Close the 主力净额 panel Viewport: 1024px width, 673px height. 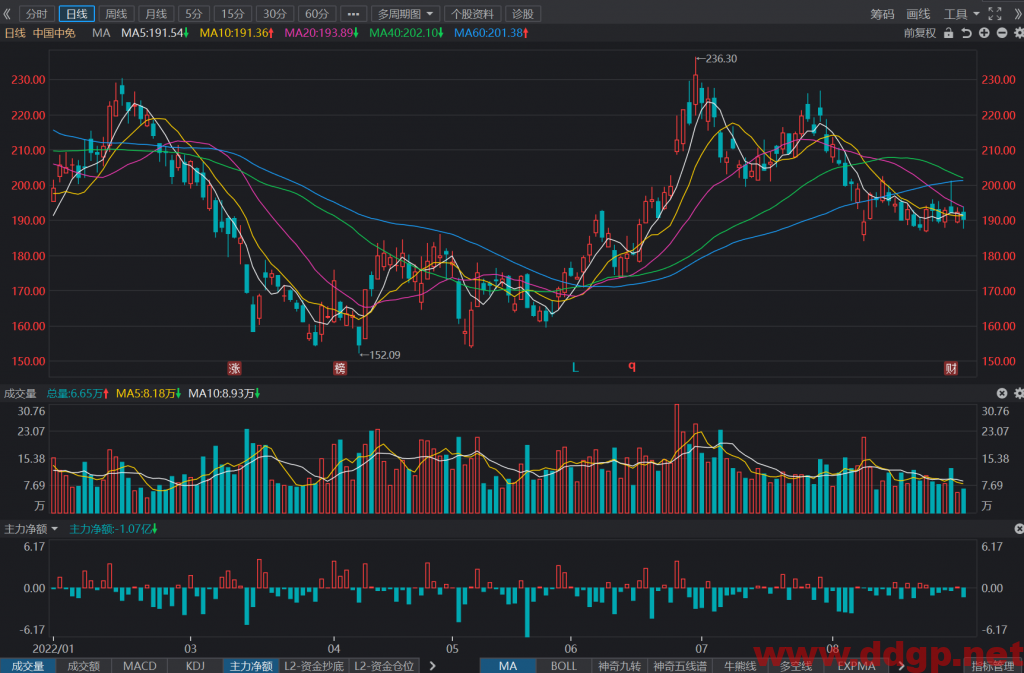click(x=1018, y=529)
